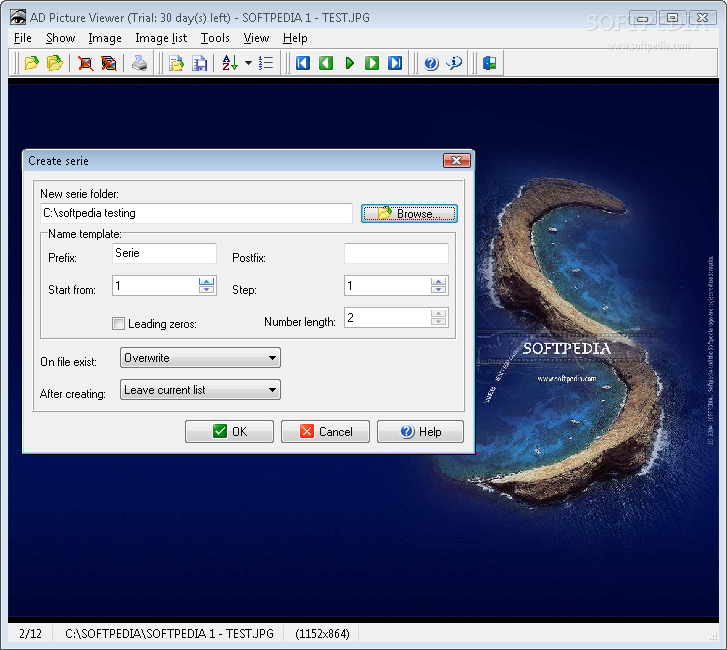Start the slideshow with play icon
This screenshot has height=650, width=727.
[350, 63]
